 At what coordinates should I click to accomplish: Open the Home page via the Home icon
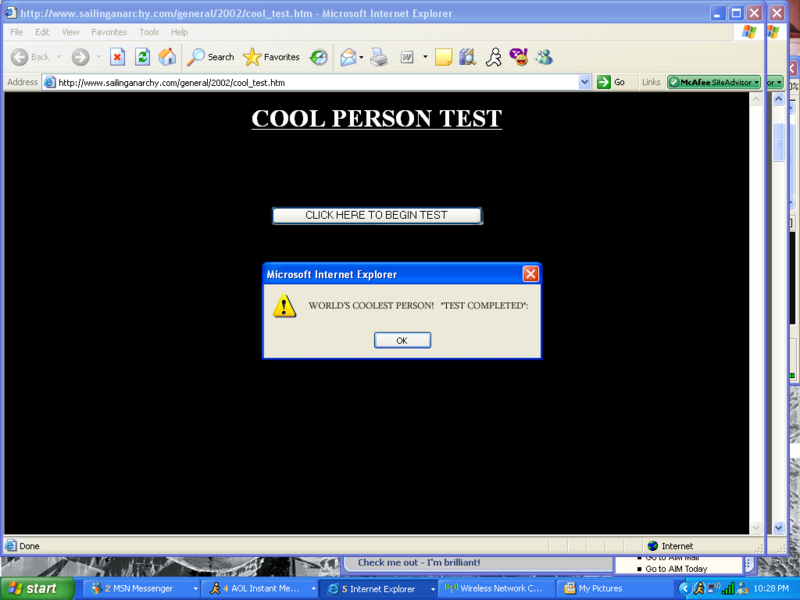click(170, 57)
